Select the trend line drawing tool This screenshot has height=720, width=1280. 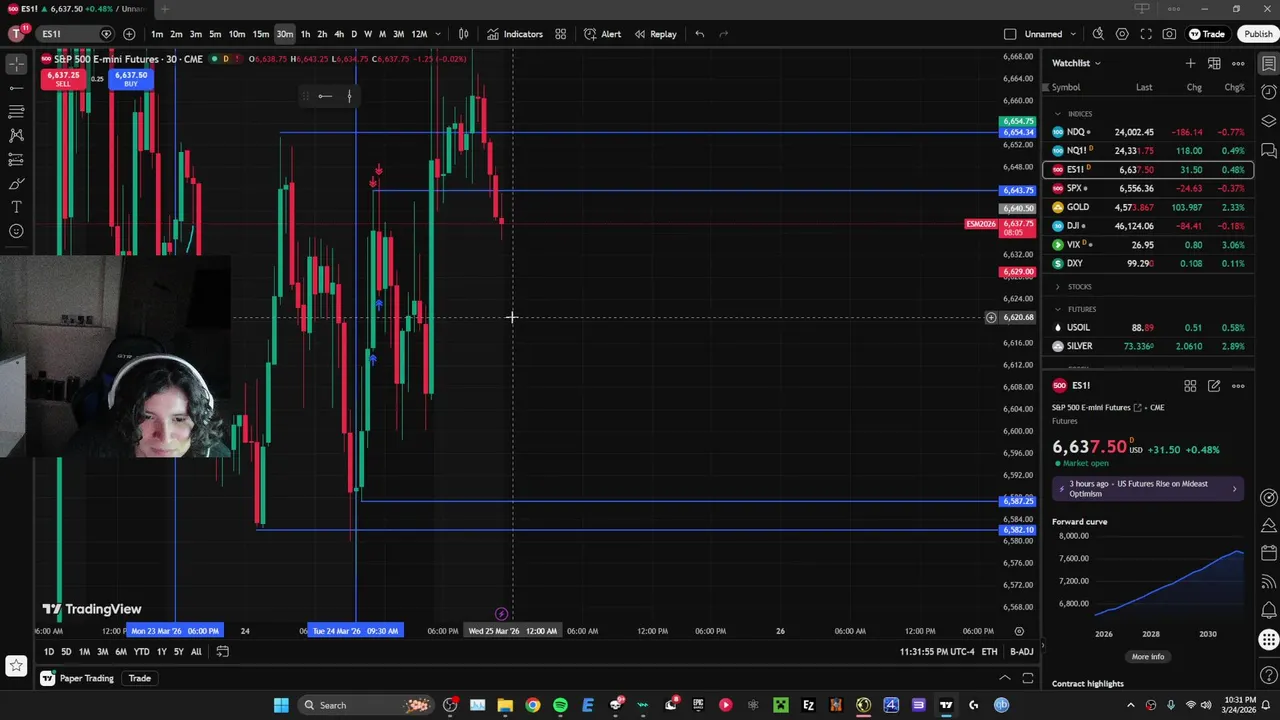[x=16, y=88]
